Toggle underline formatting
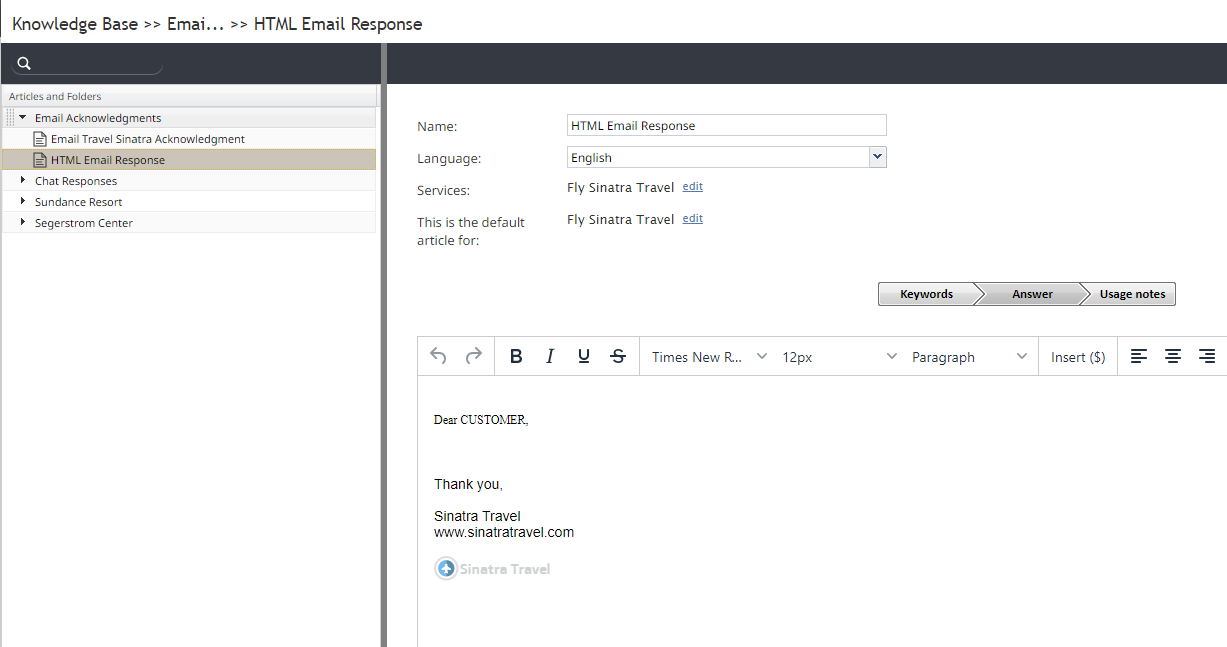Viewport: 1227px width, 647px height. pos(584,357)
